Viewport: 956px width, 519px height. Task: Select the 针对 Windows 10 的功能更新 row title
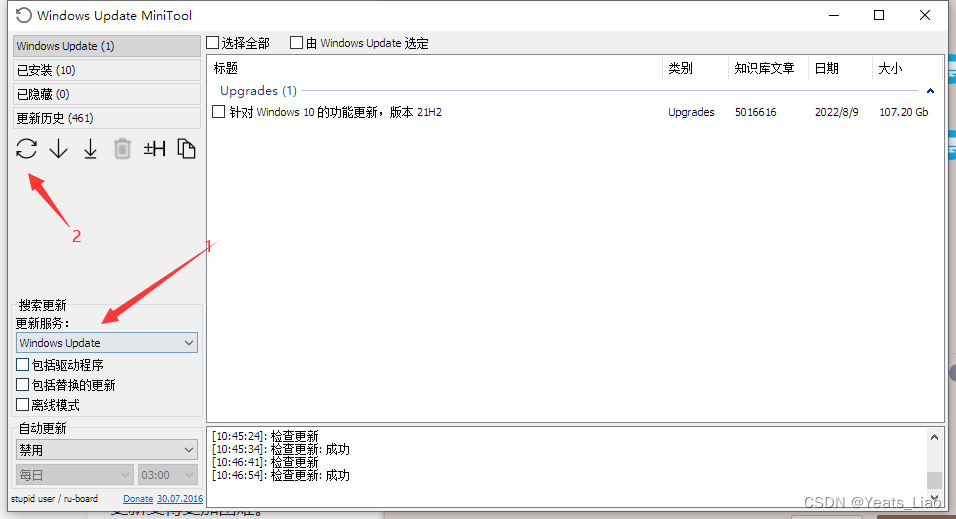pos(335,112)
